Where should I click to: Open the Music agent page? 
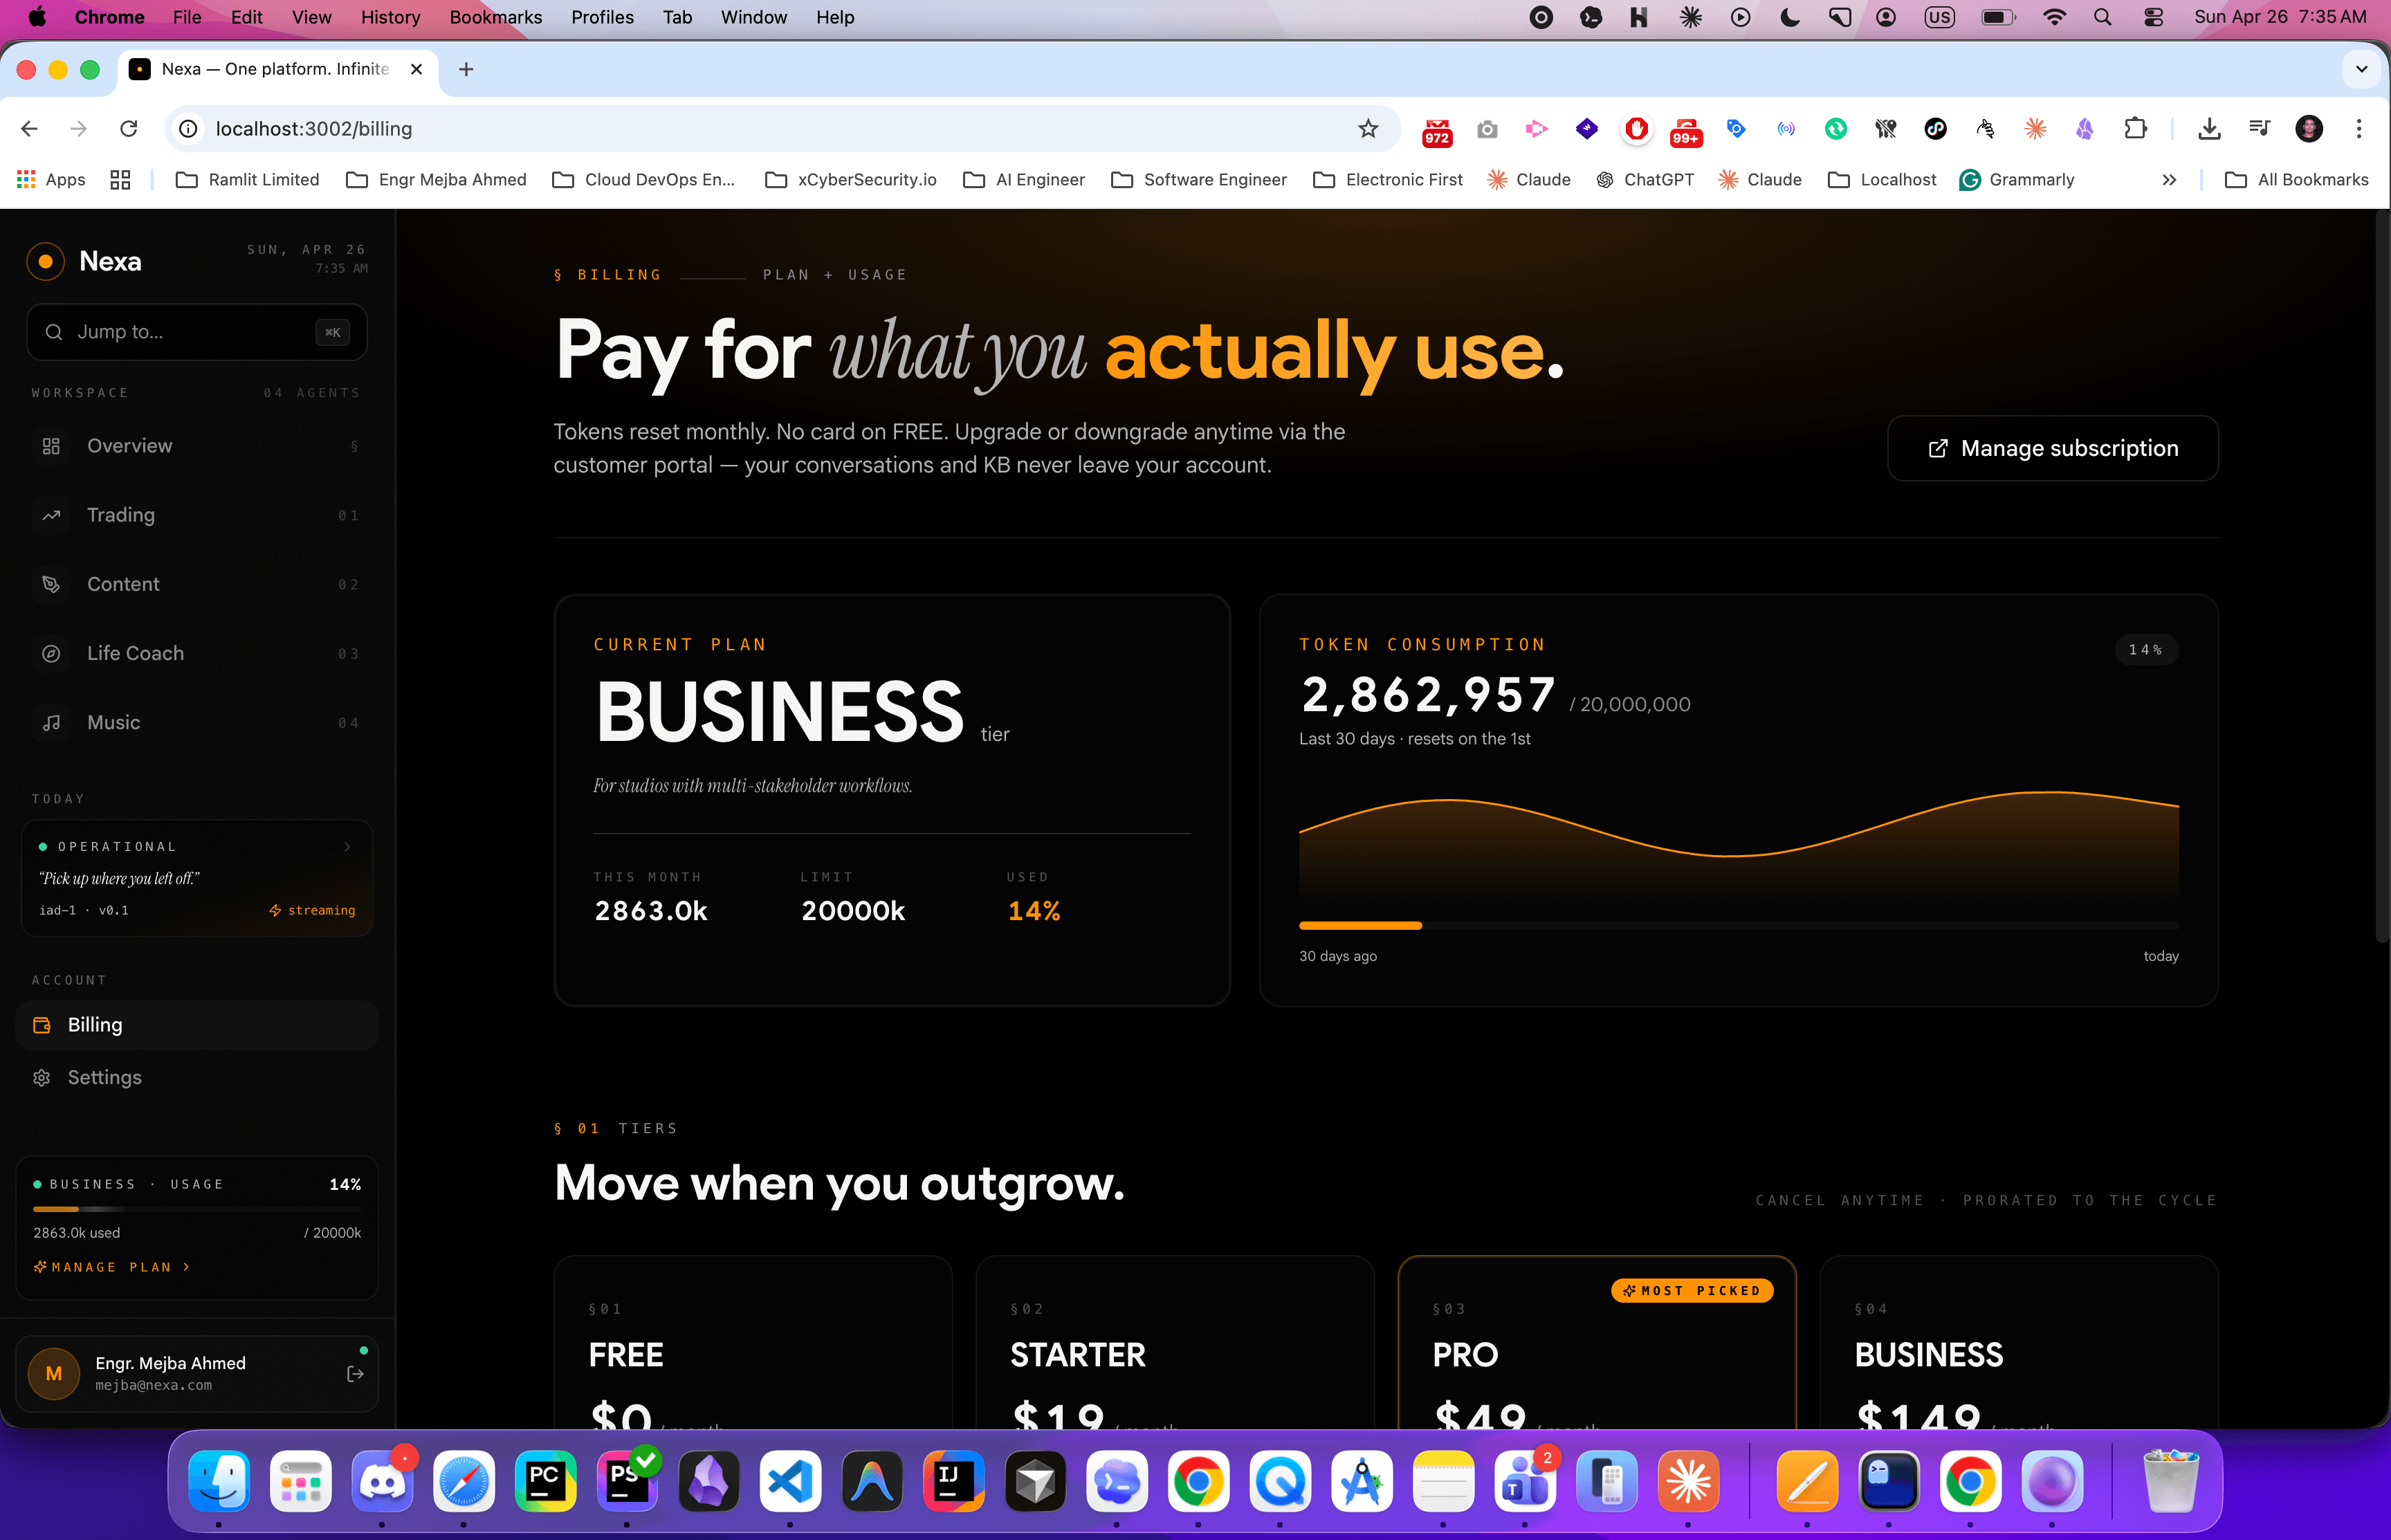click(197, 722)
